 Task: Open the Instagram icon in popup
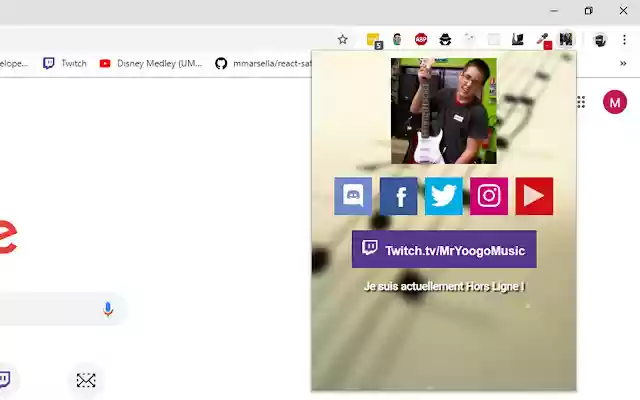(x=489, y=196)
